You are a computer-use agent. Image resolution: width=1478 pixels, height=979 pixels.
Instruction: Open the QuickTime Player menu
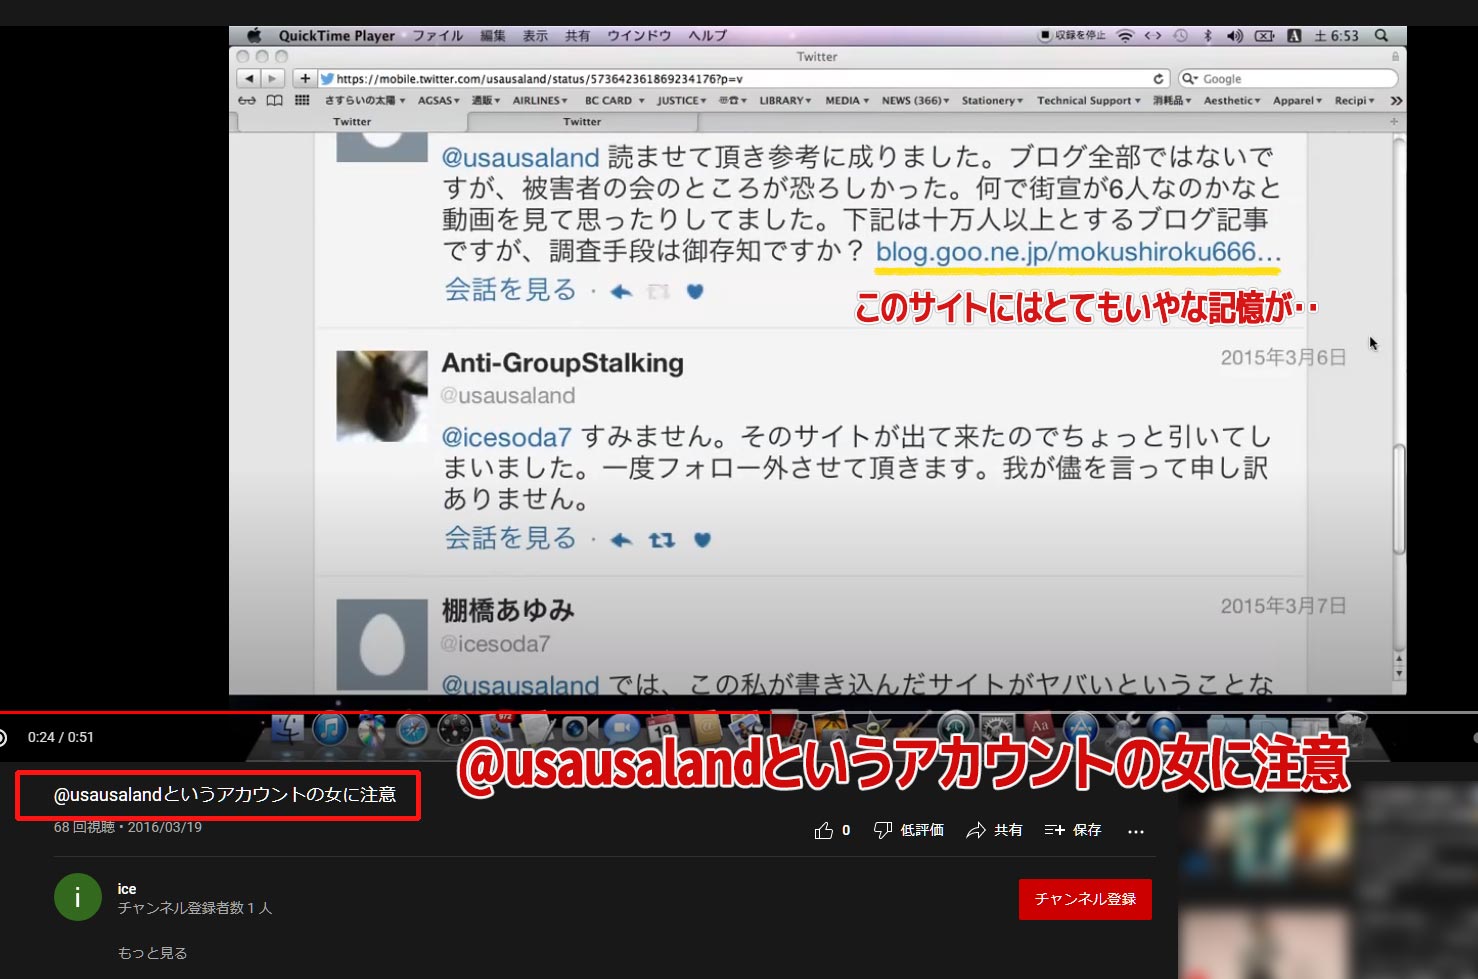click(x=336, y=35)
